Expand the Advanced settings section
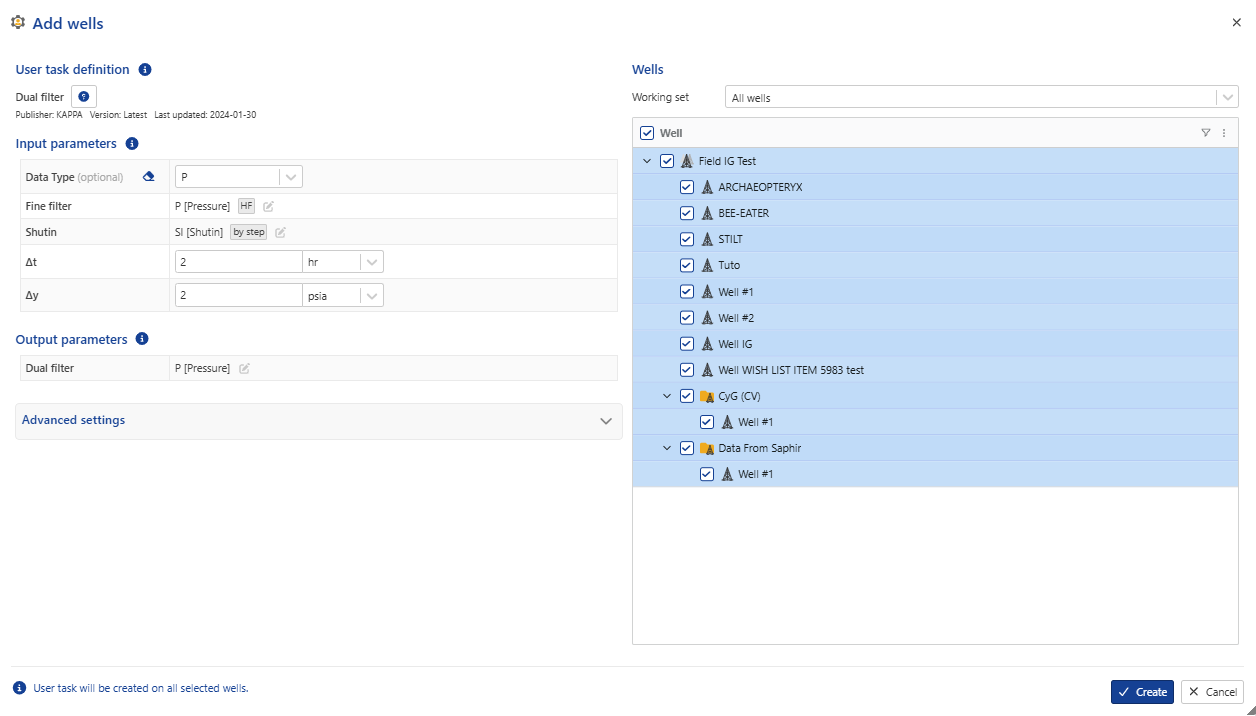 tap(605, 421)
